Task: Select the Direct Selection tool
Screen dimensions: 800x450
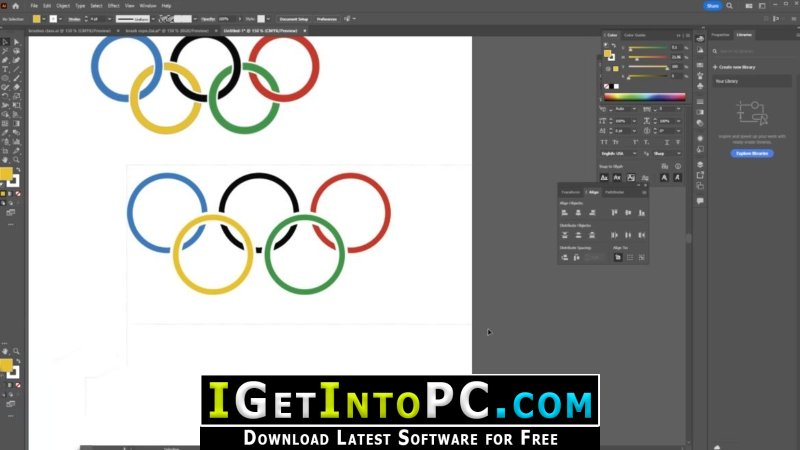Action: 16,42
